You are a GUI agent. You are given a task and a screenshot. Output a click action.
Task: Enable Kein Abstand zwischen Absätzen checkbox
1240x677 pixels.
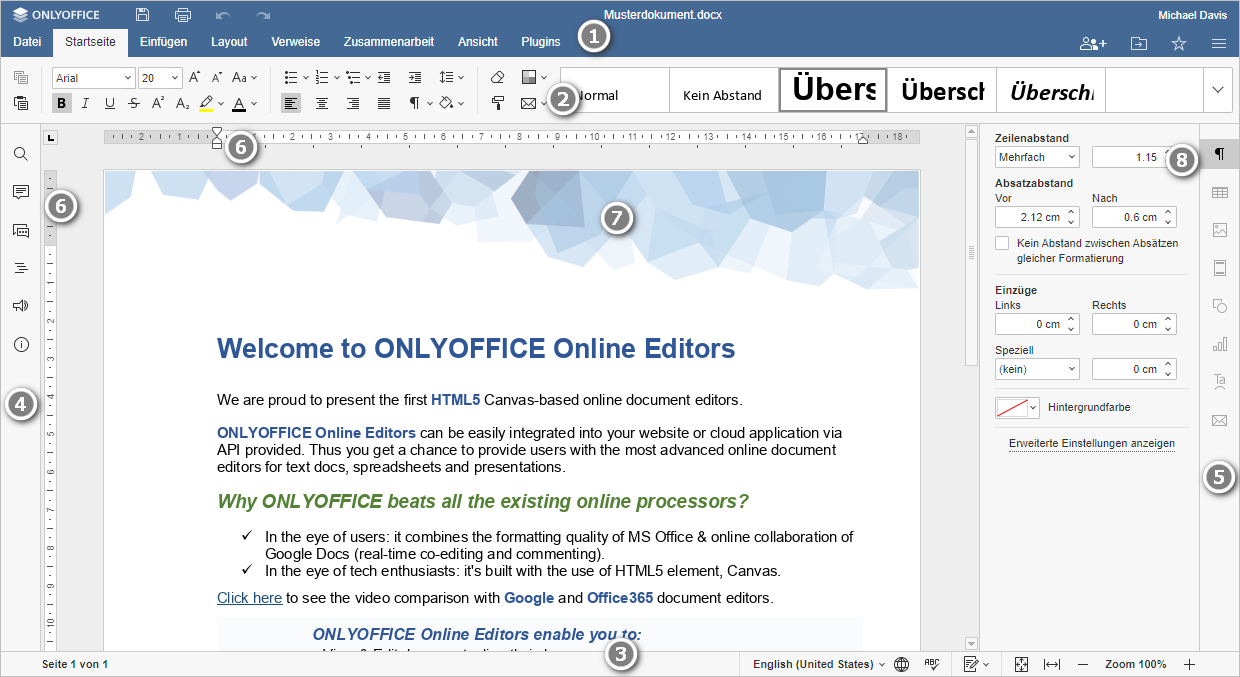(1002, 242)
